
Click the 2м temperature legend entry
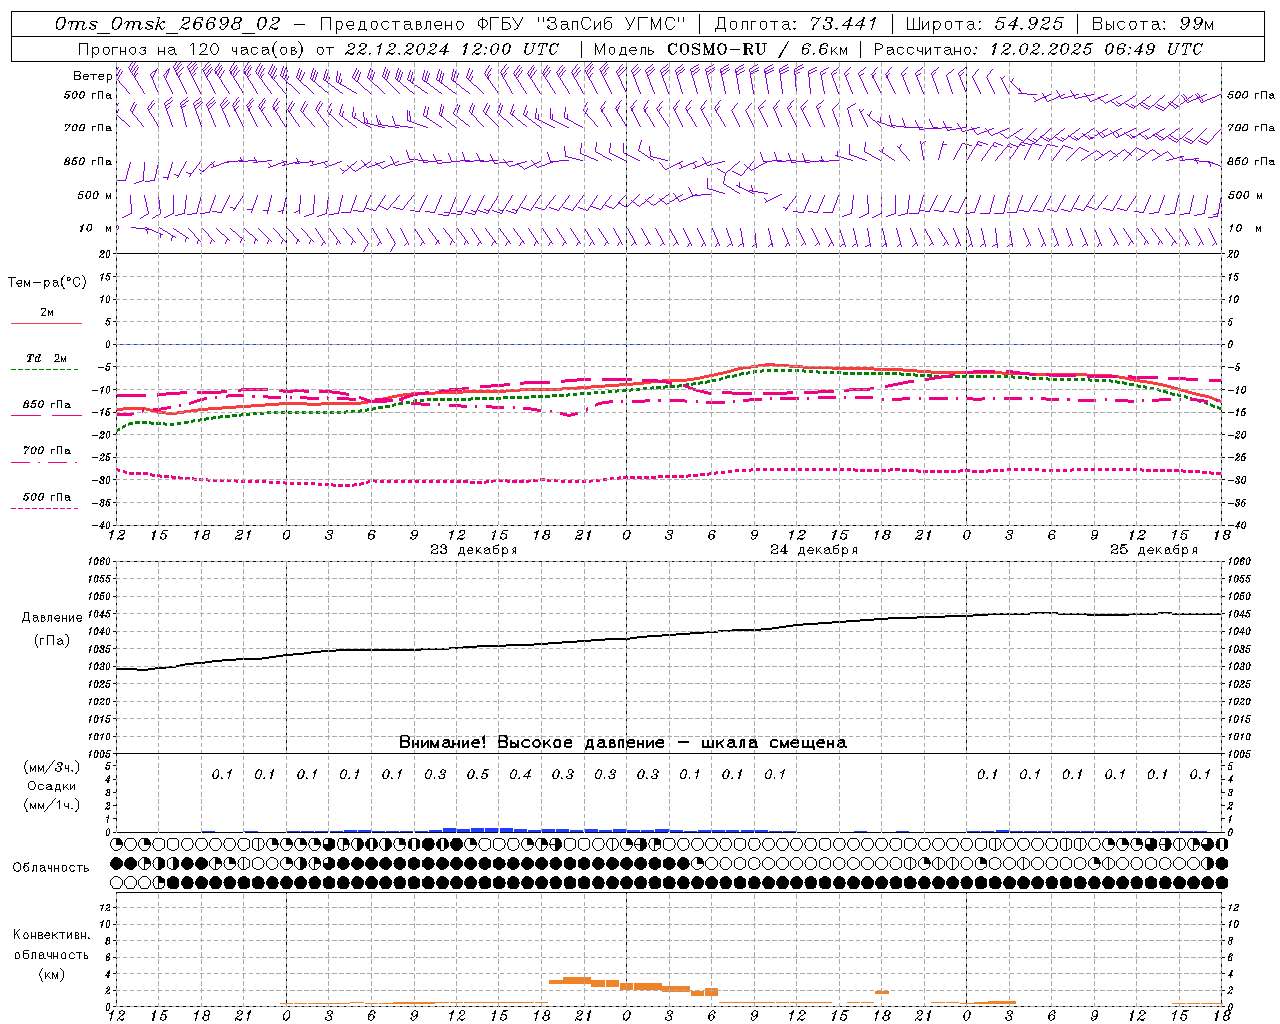pyautogui.click(x=47, y=312)
